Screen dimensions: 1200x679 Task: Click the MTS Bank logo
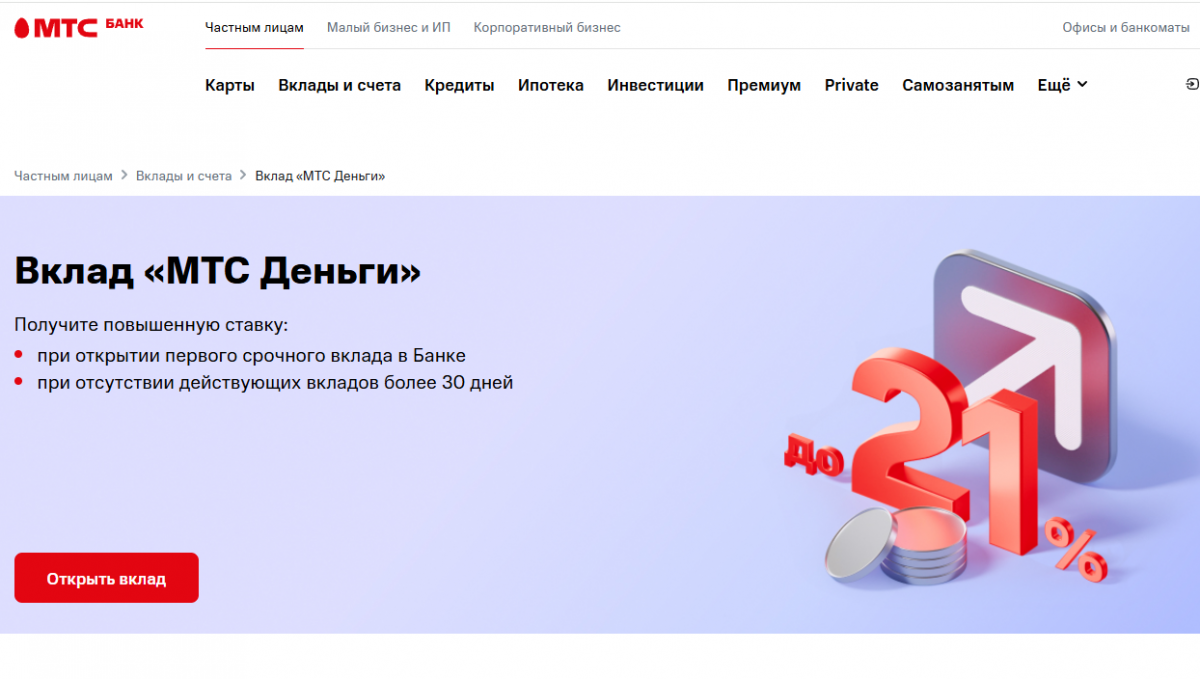(79, 27)
